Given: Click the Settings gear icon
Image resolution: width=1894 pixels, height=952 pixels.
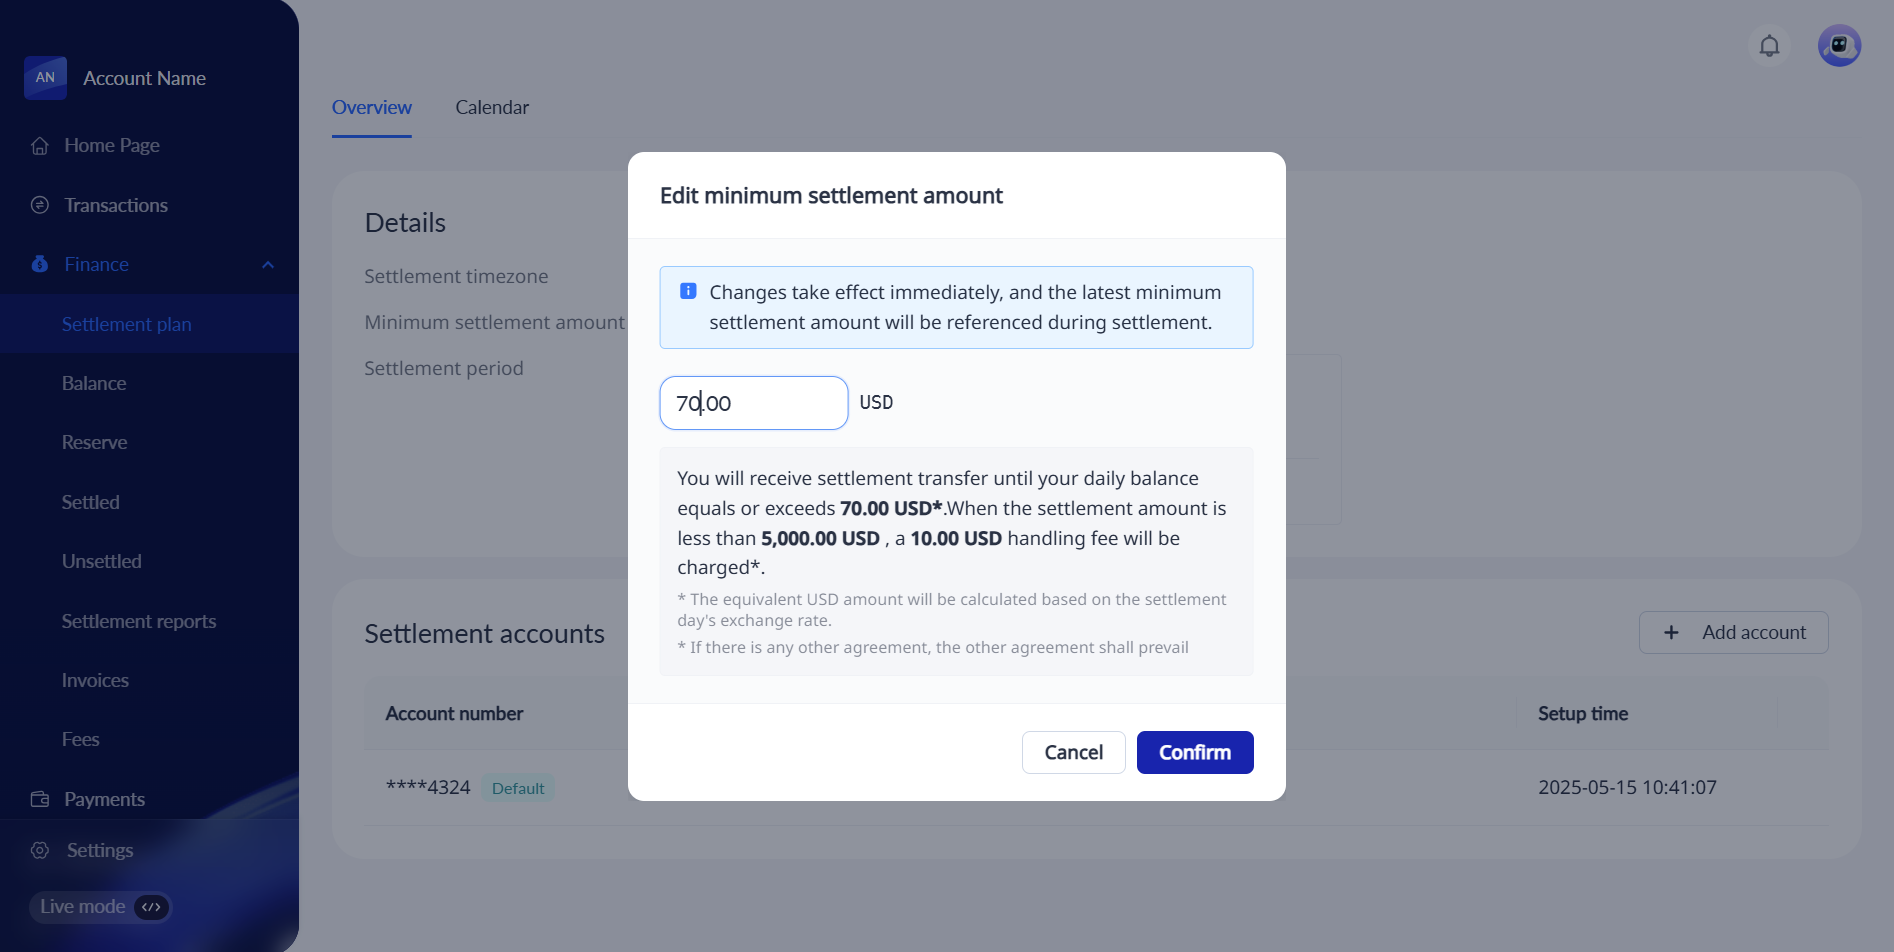Looking at the screenshot, I should pyautogui.click(x=40, y=850).
